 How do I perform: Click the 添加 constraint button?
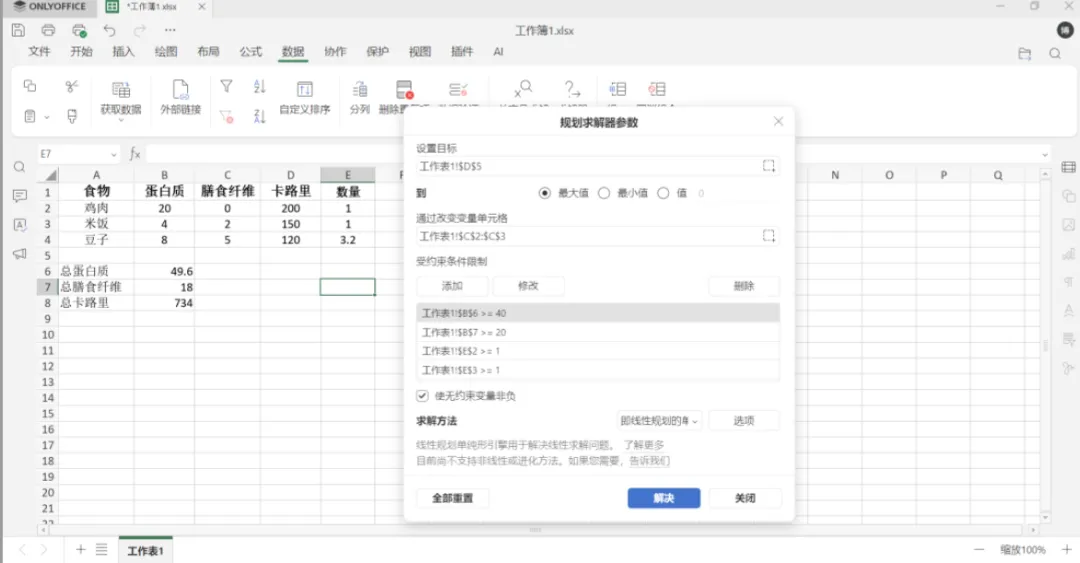point(452,286)
